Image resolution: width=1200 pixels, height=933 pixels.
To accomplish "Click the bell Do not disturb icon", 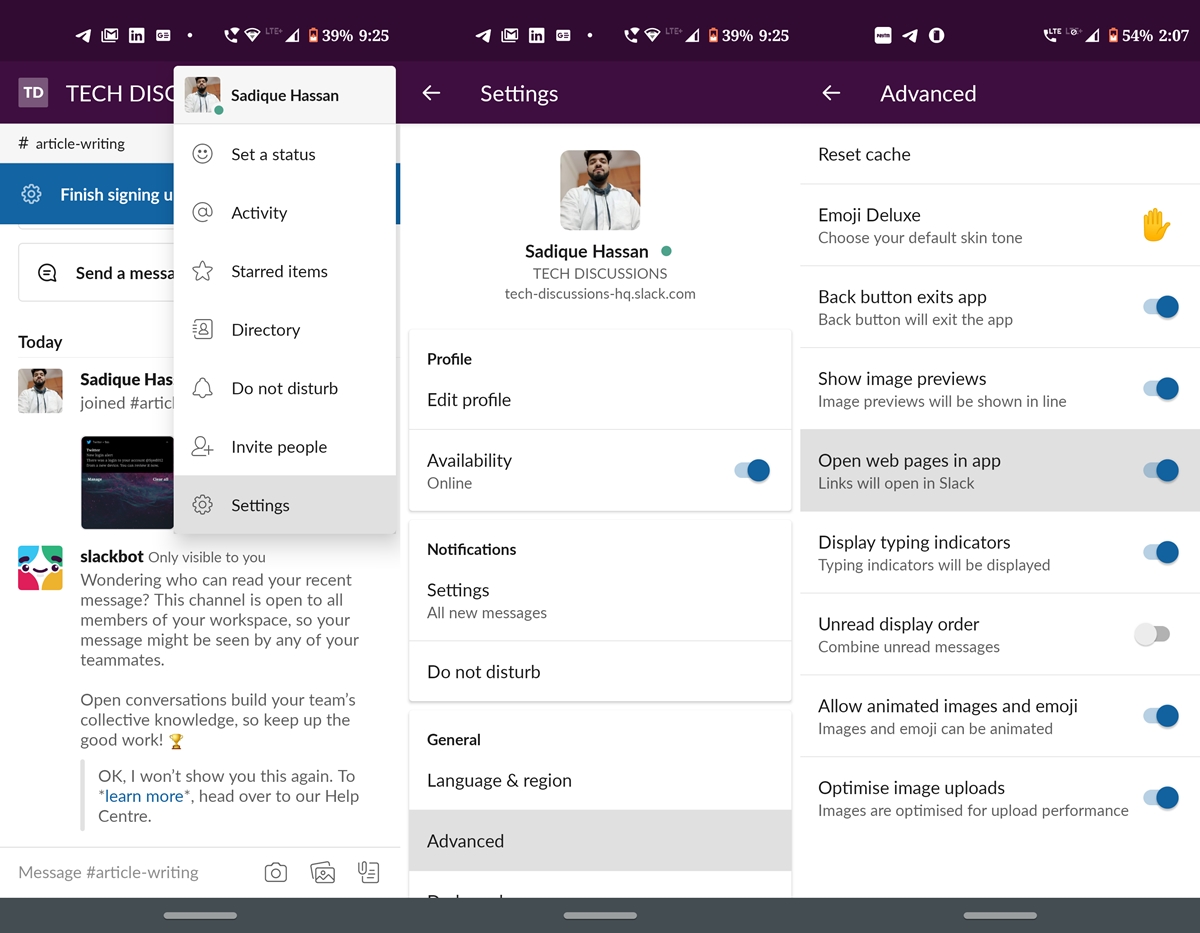I will (x=202, y=388).
